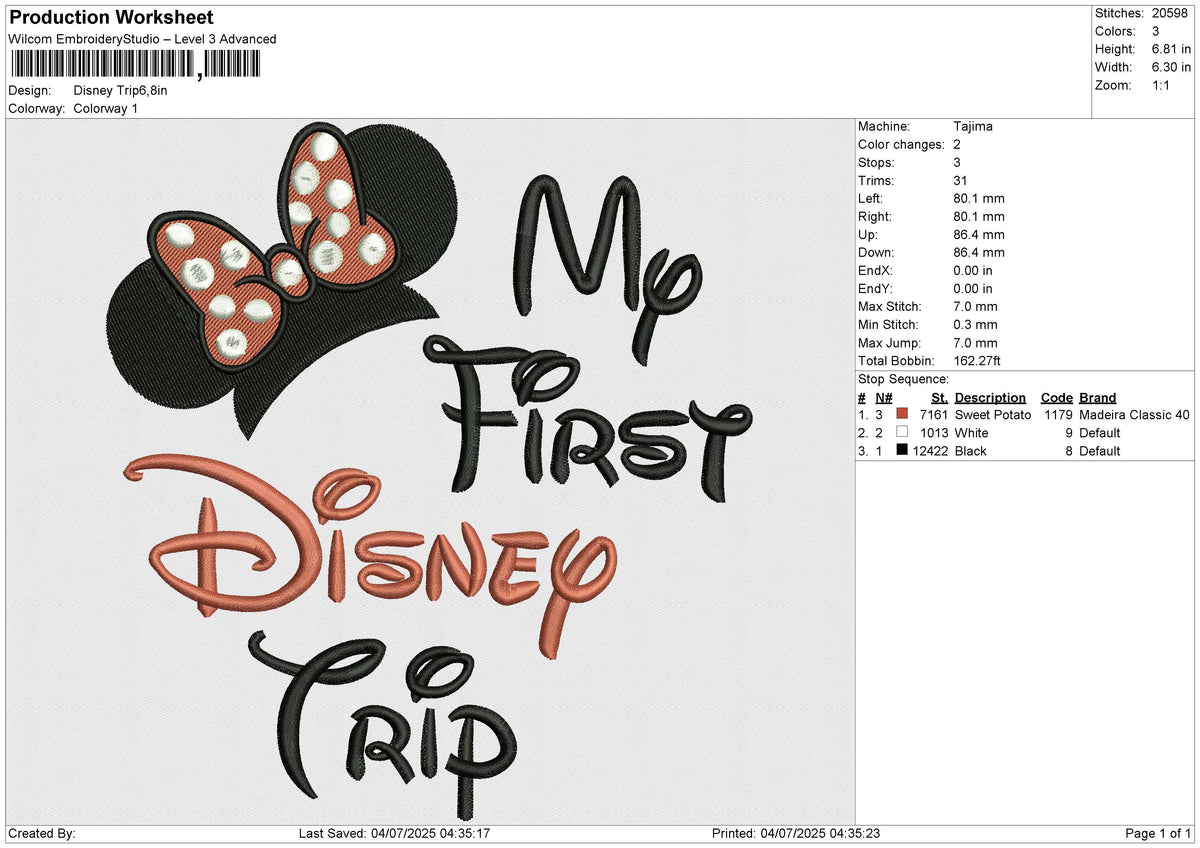Click the barcode under the Wilcom line
Viewport: 1200px width, 848px height.
[x=134, y=65]
